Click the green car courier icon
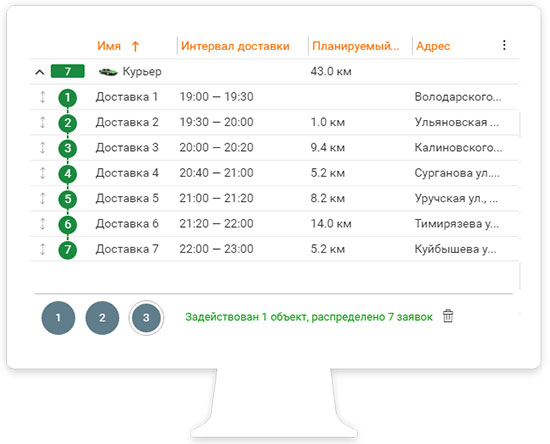Image resolution: width=550 pixels, height=444 pixels. pos(108,72)
